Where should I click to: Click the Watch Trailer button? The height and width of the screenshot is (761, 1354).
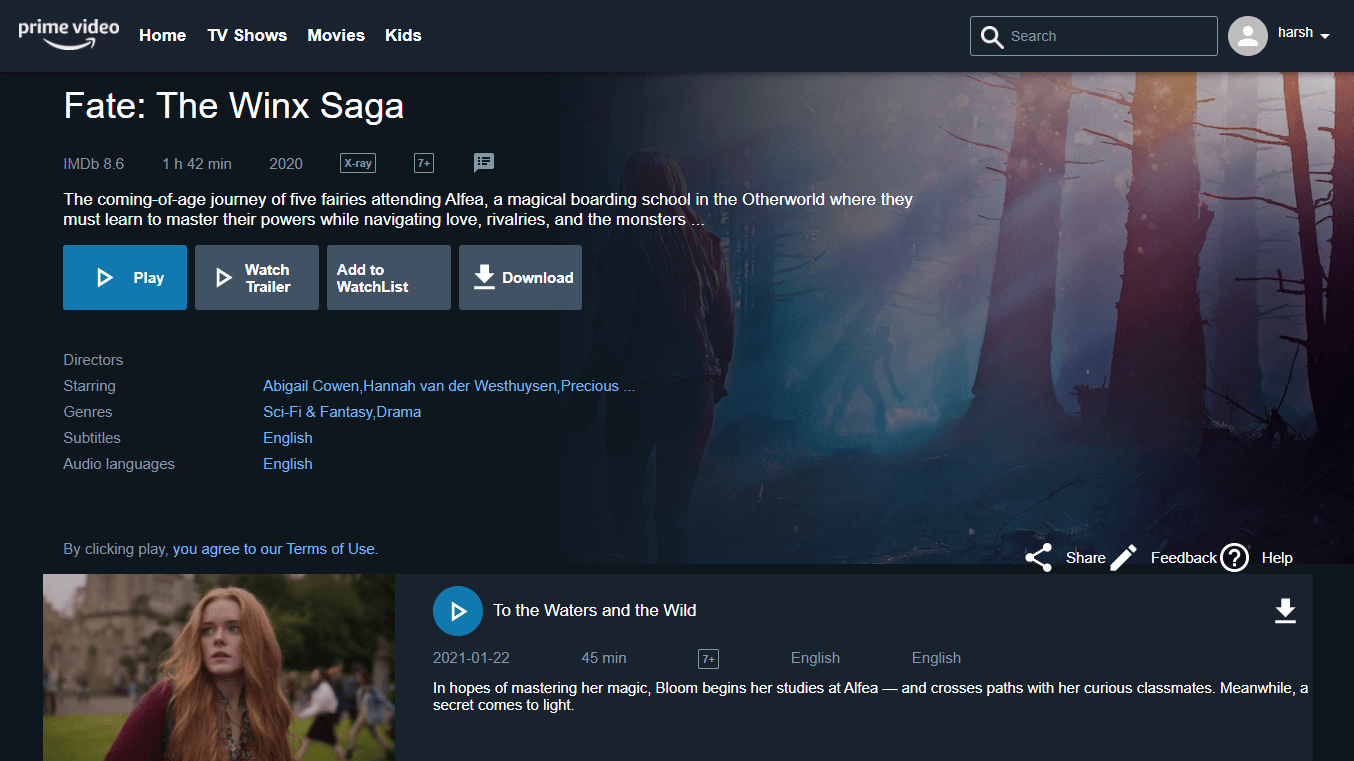(257, 278)
